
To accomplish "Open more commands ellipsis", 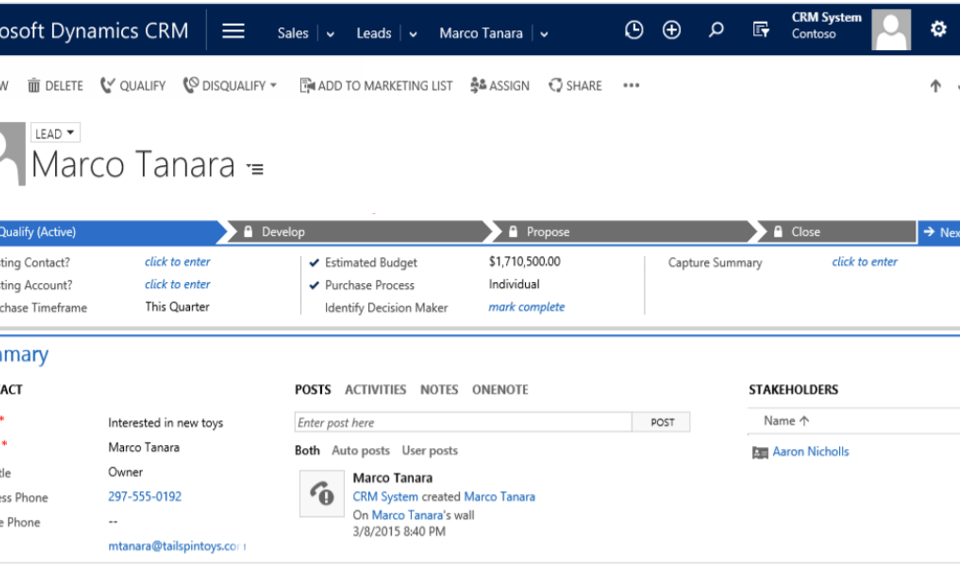I will (x=631, y=86).
